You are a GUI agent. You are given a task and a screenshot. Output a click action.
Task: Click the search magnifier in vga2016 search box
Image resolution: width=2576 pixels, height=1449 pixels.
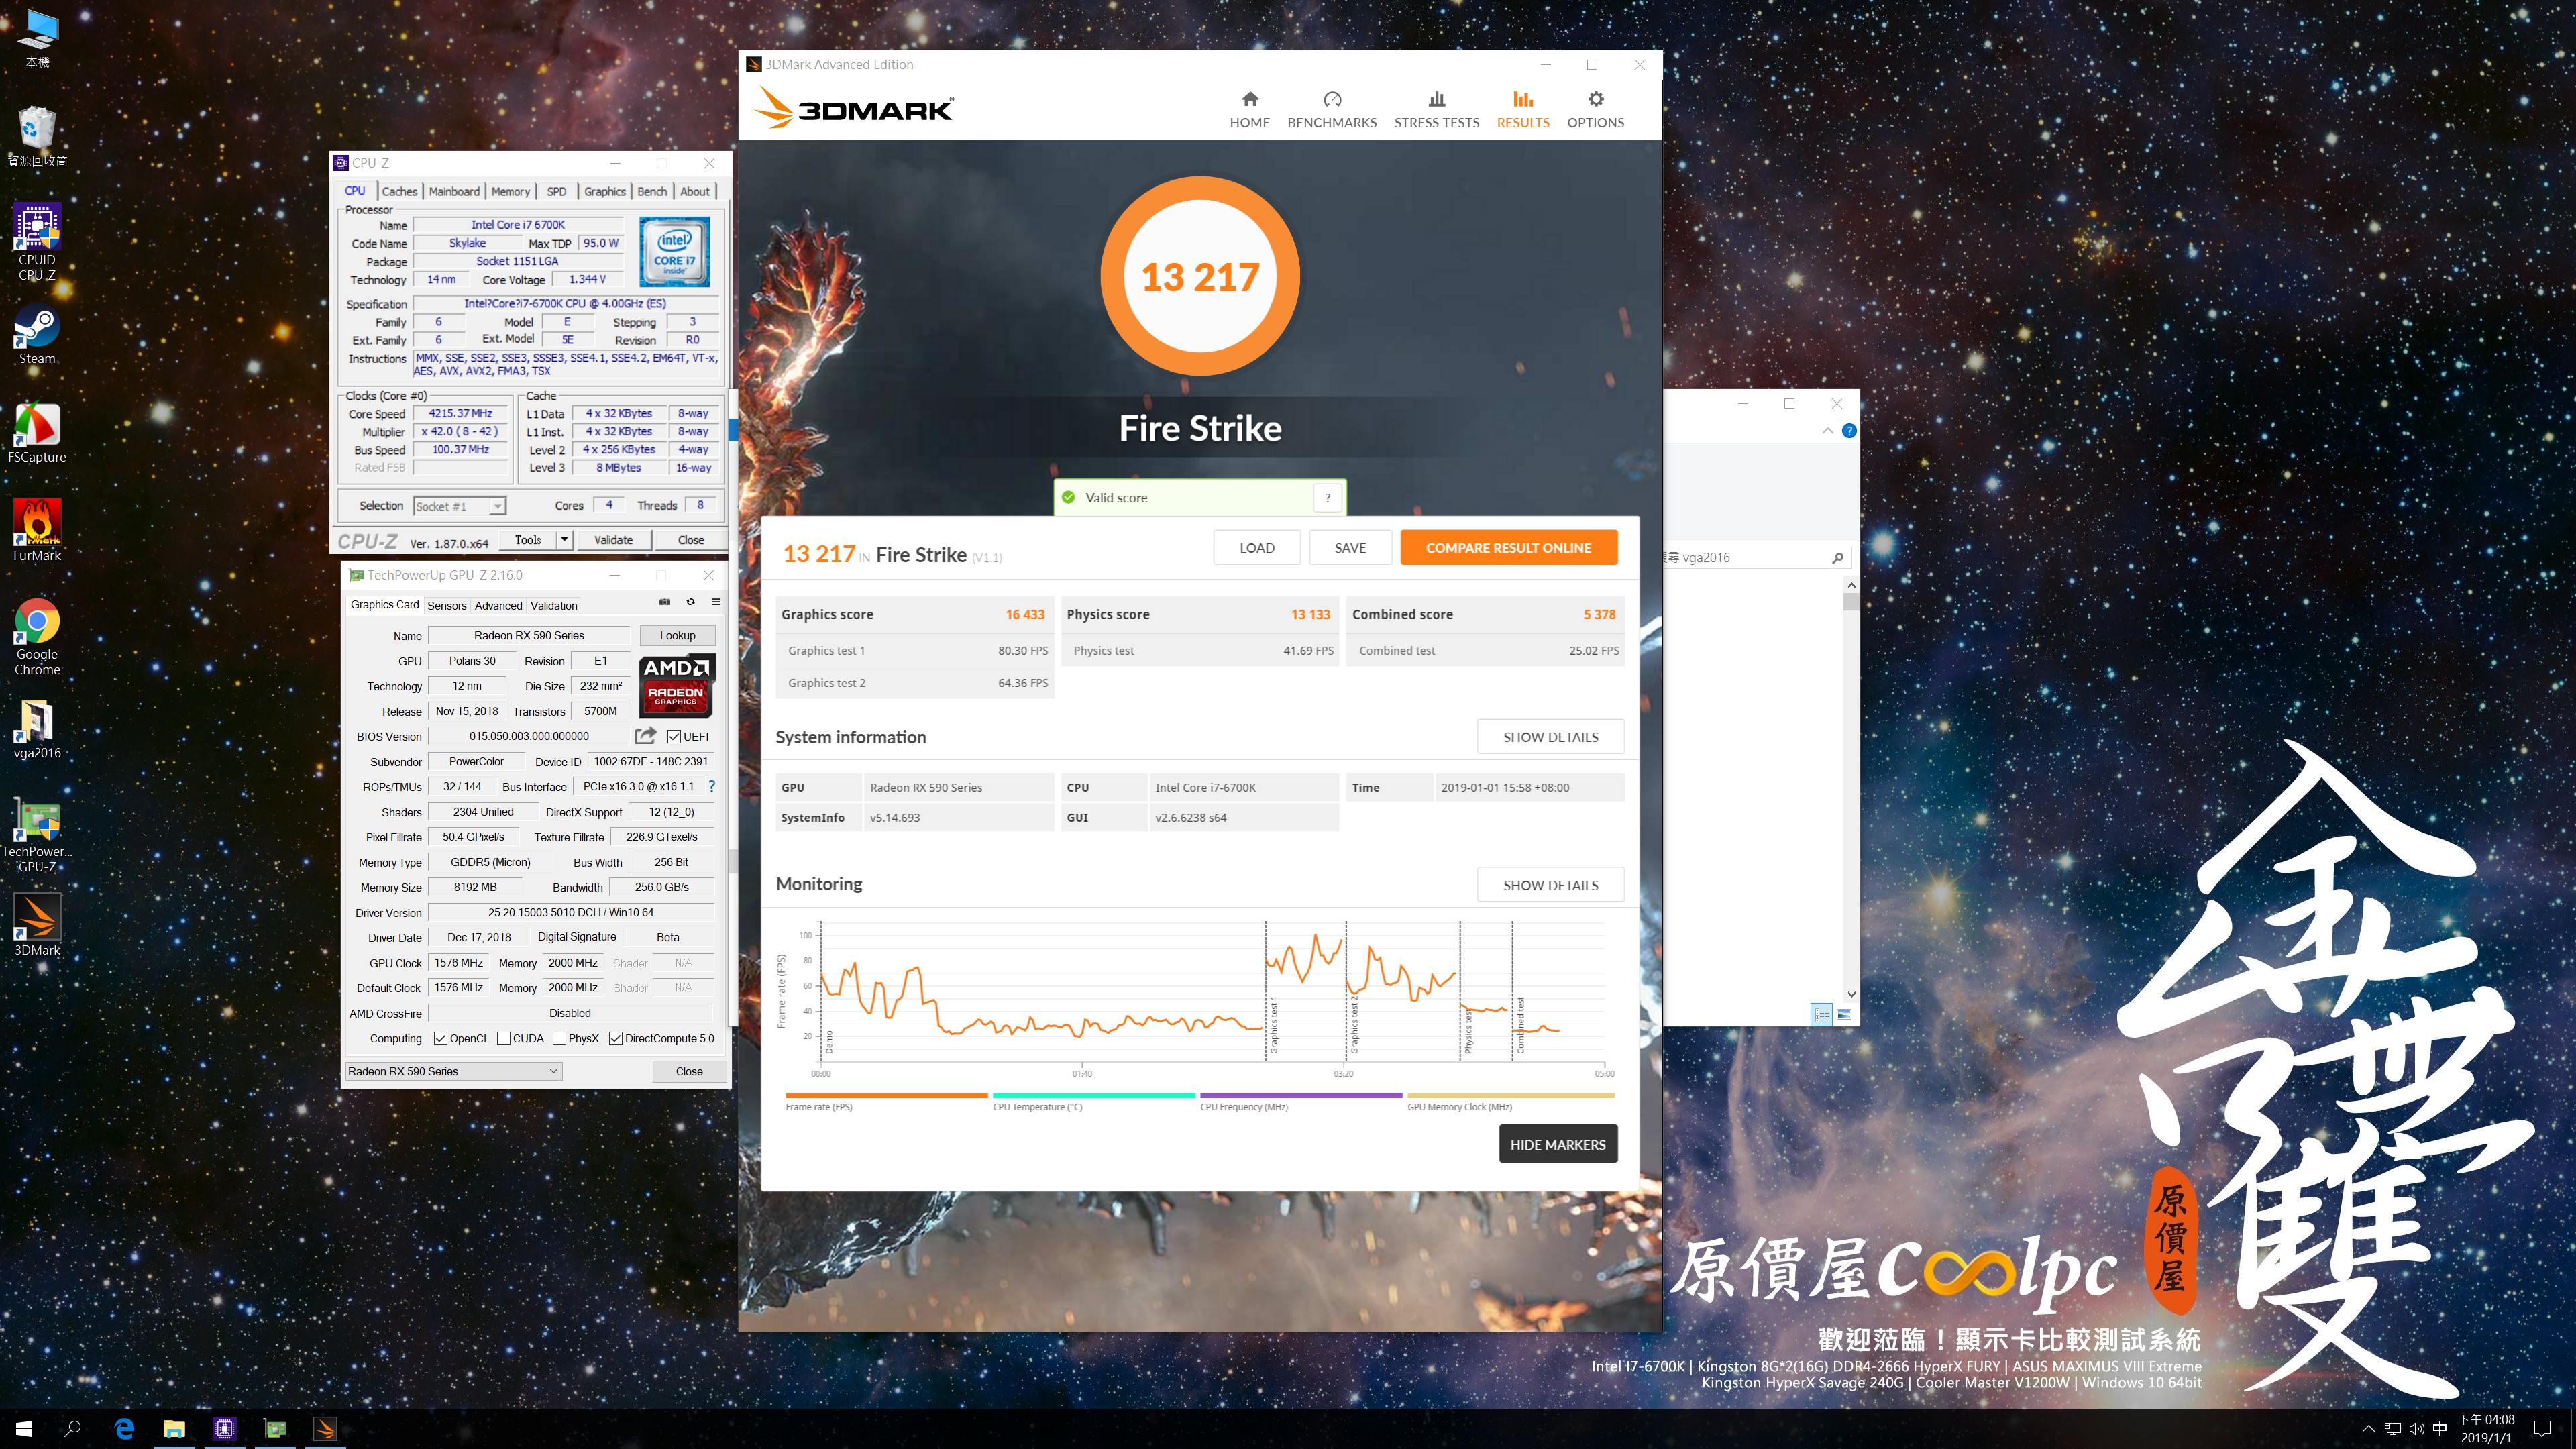[x=1838, y=558]
